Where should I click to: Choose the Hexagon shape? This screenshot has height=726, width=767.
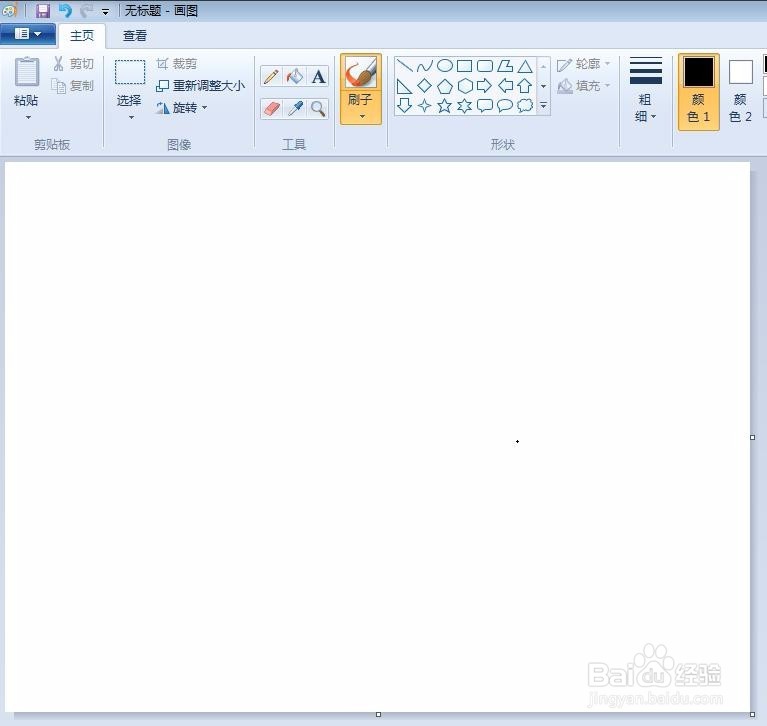pyautogui.click(x=465, y=86)
